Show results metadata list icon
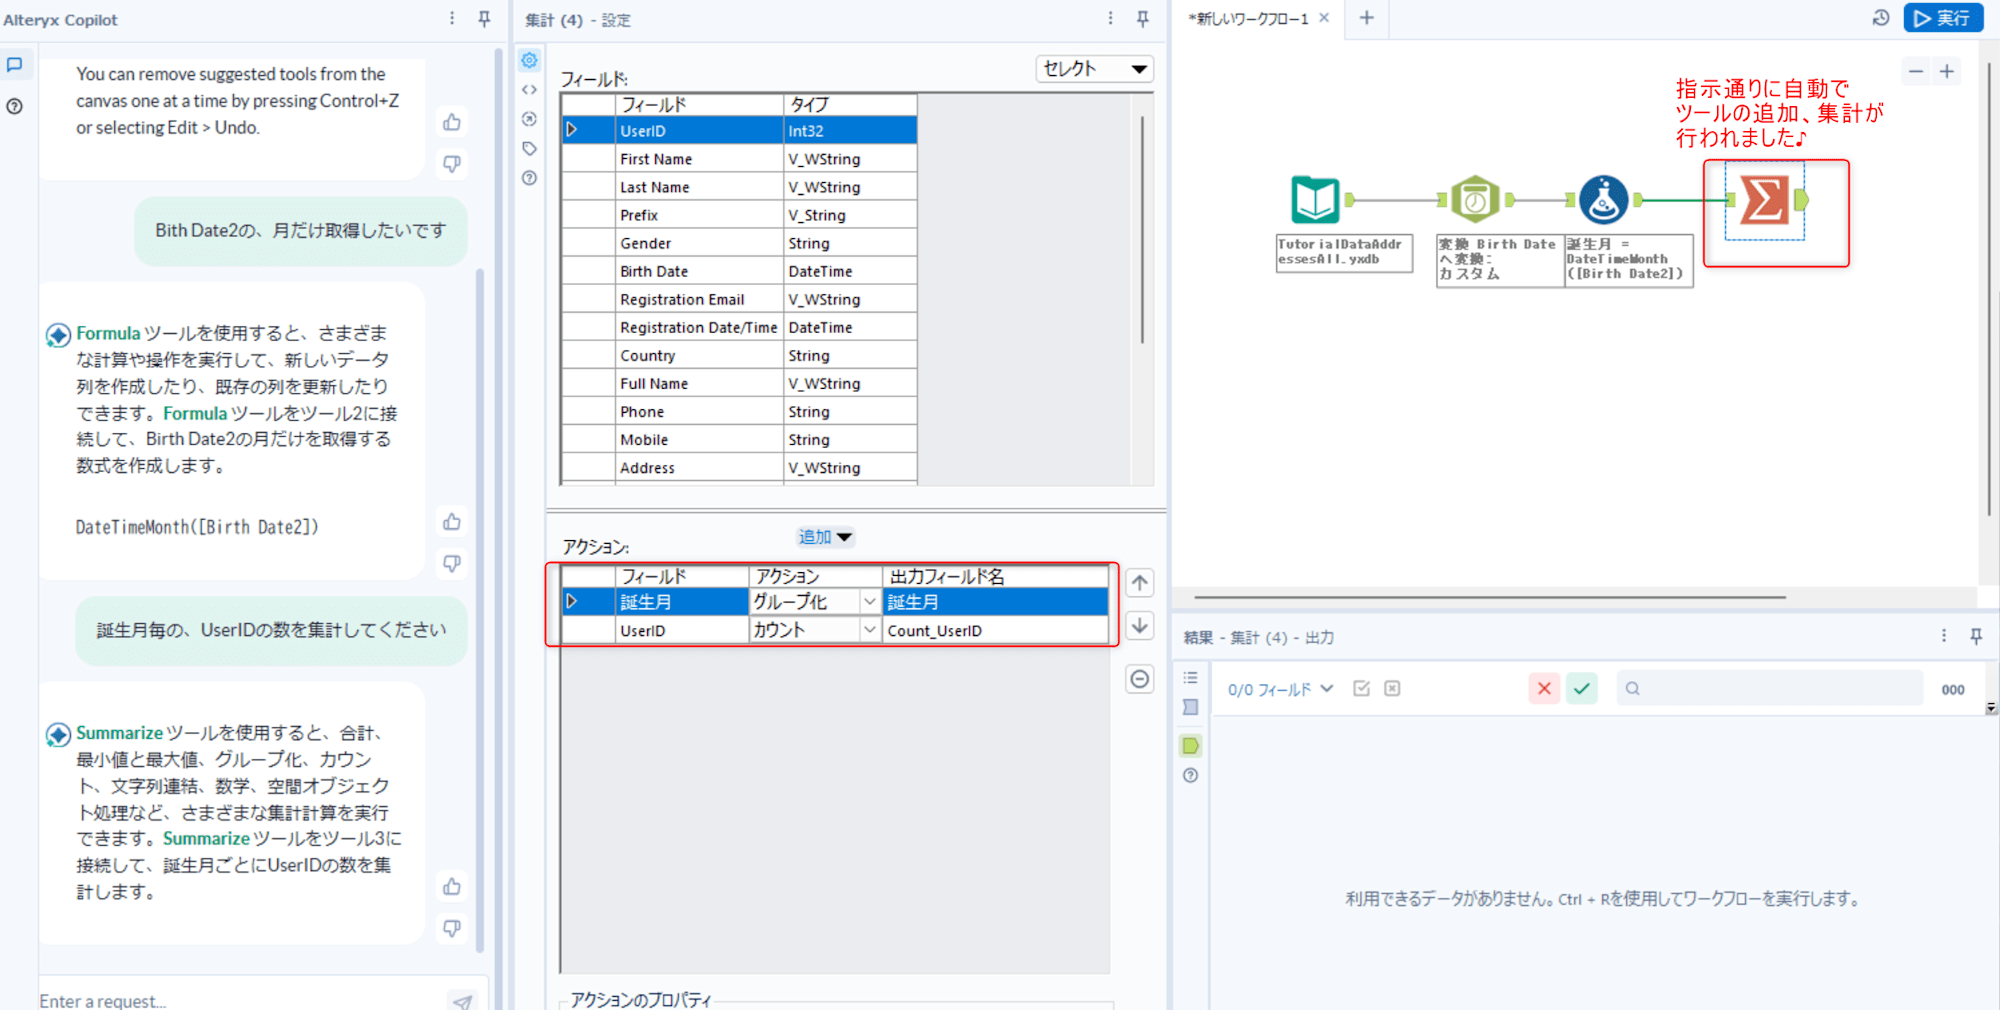This screenshot has width=2000, height=1010. tap(1191, 678)
